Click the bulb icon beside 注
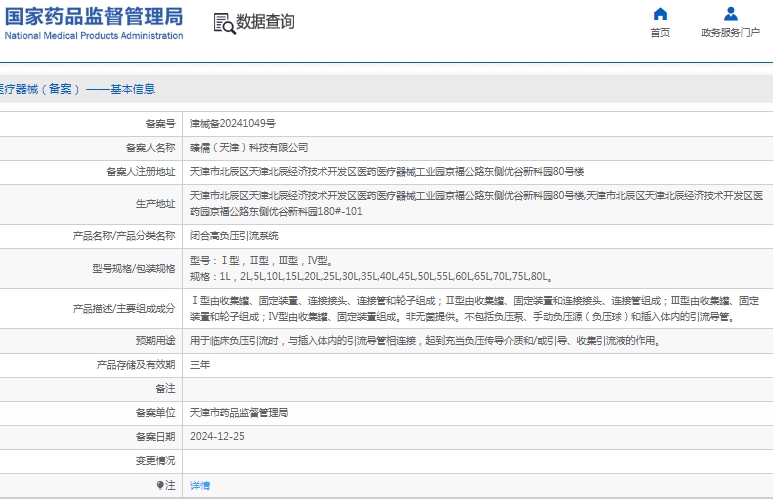 pyautogui.click(x=160, y=485)
